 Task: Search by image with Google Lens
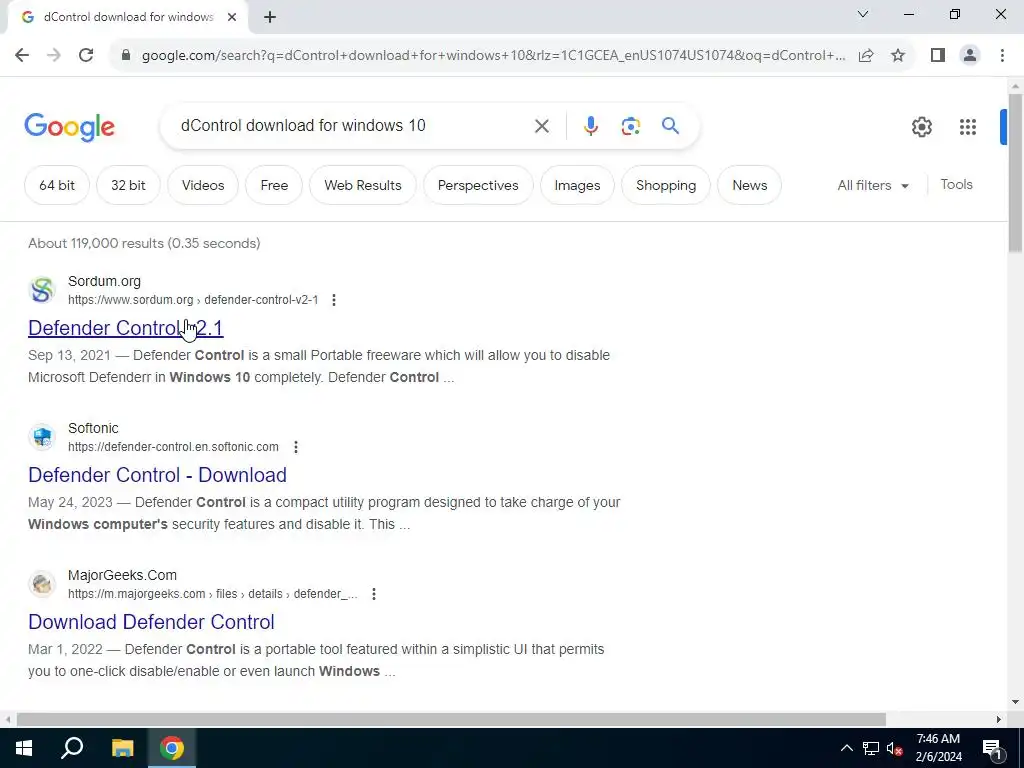(630, 126)
